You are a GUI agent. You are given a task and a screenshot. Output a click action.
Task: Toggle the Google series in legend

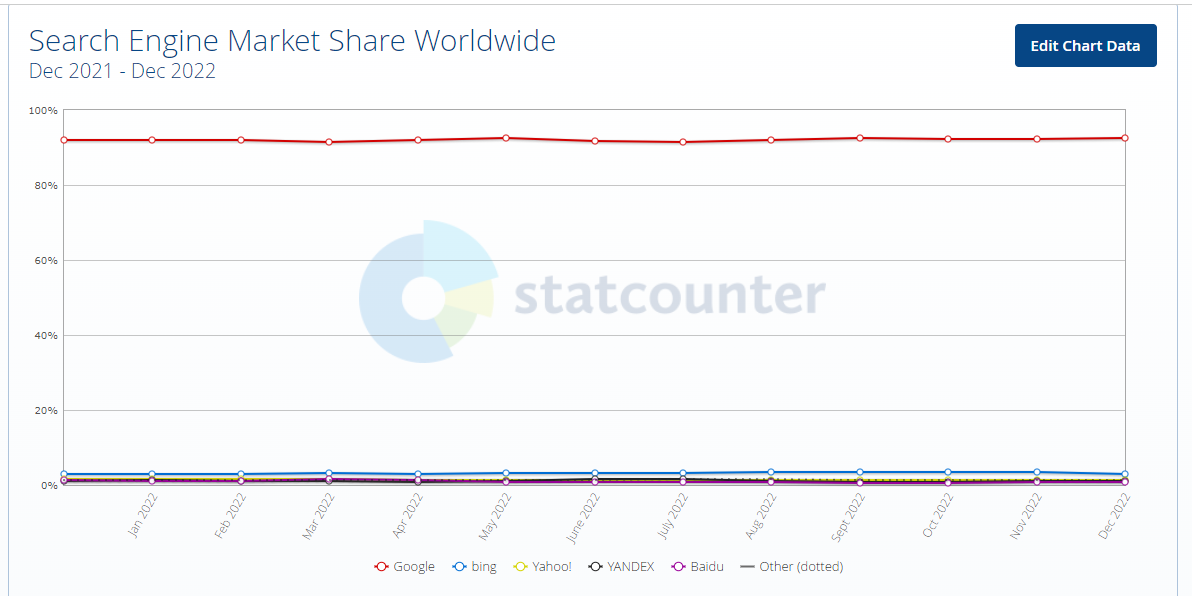coord(404,566)
